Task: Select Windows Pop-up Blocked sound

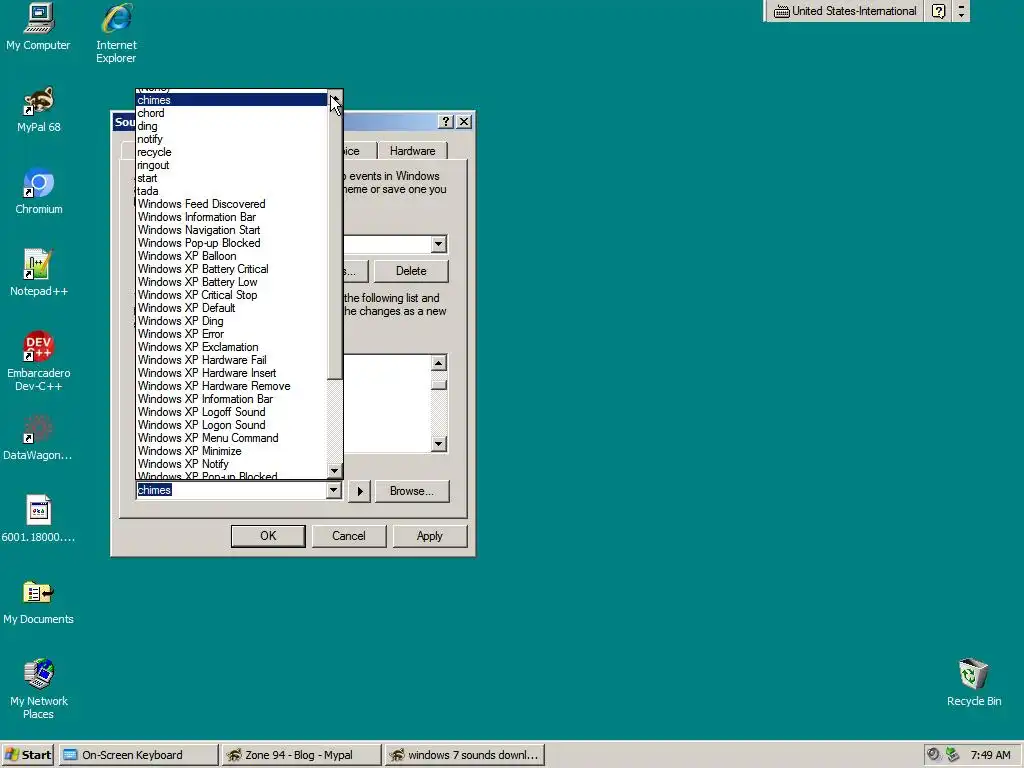Action: [x=231, y=243]
